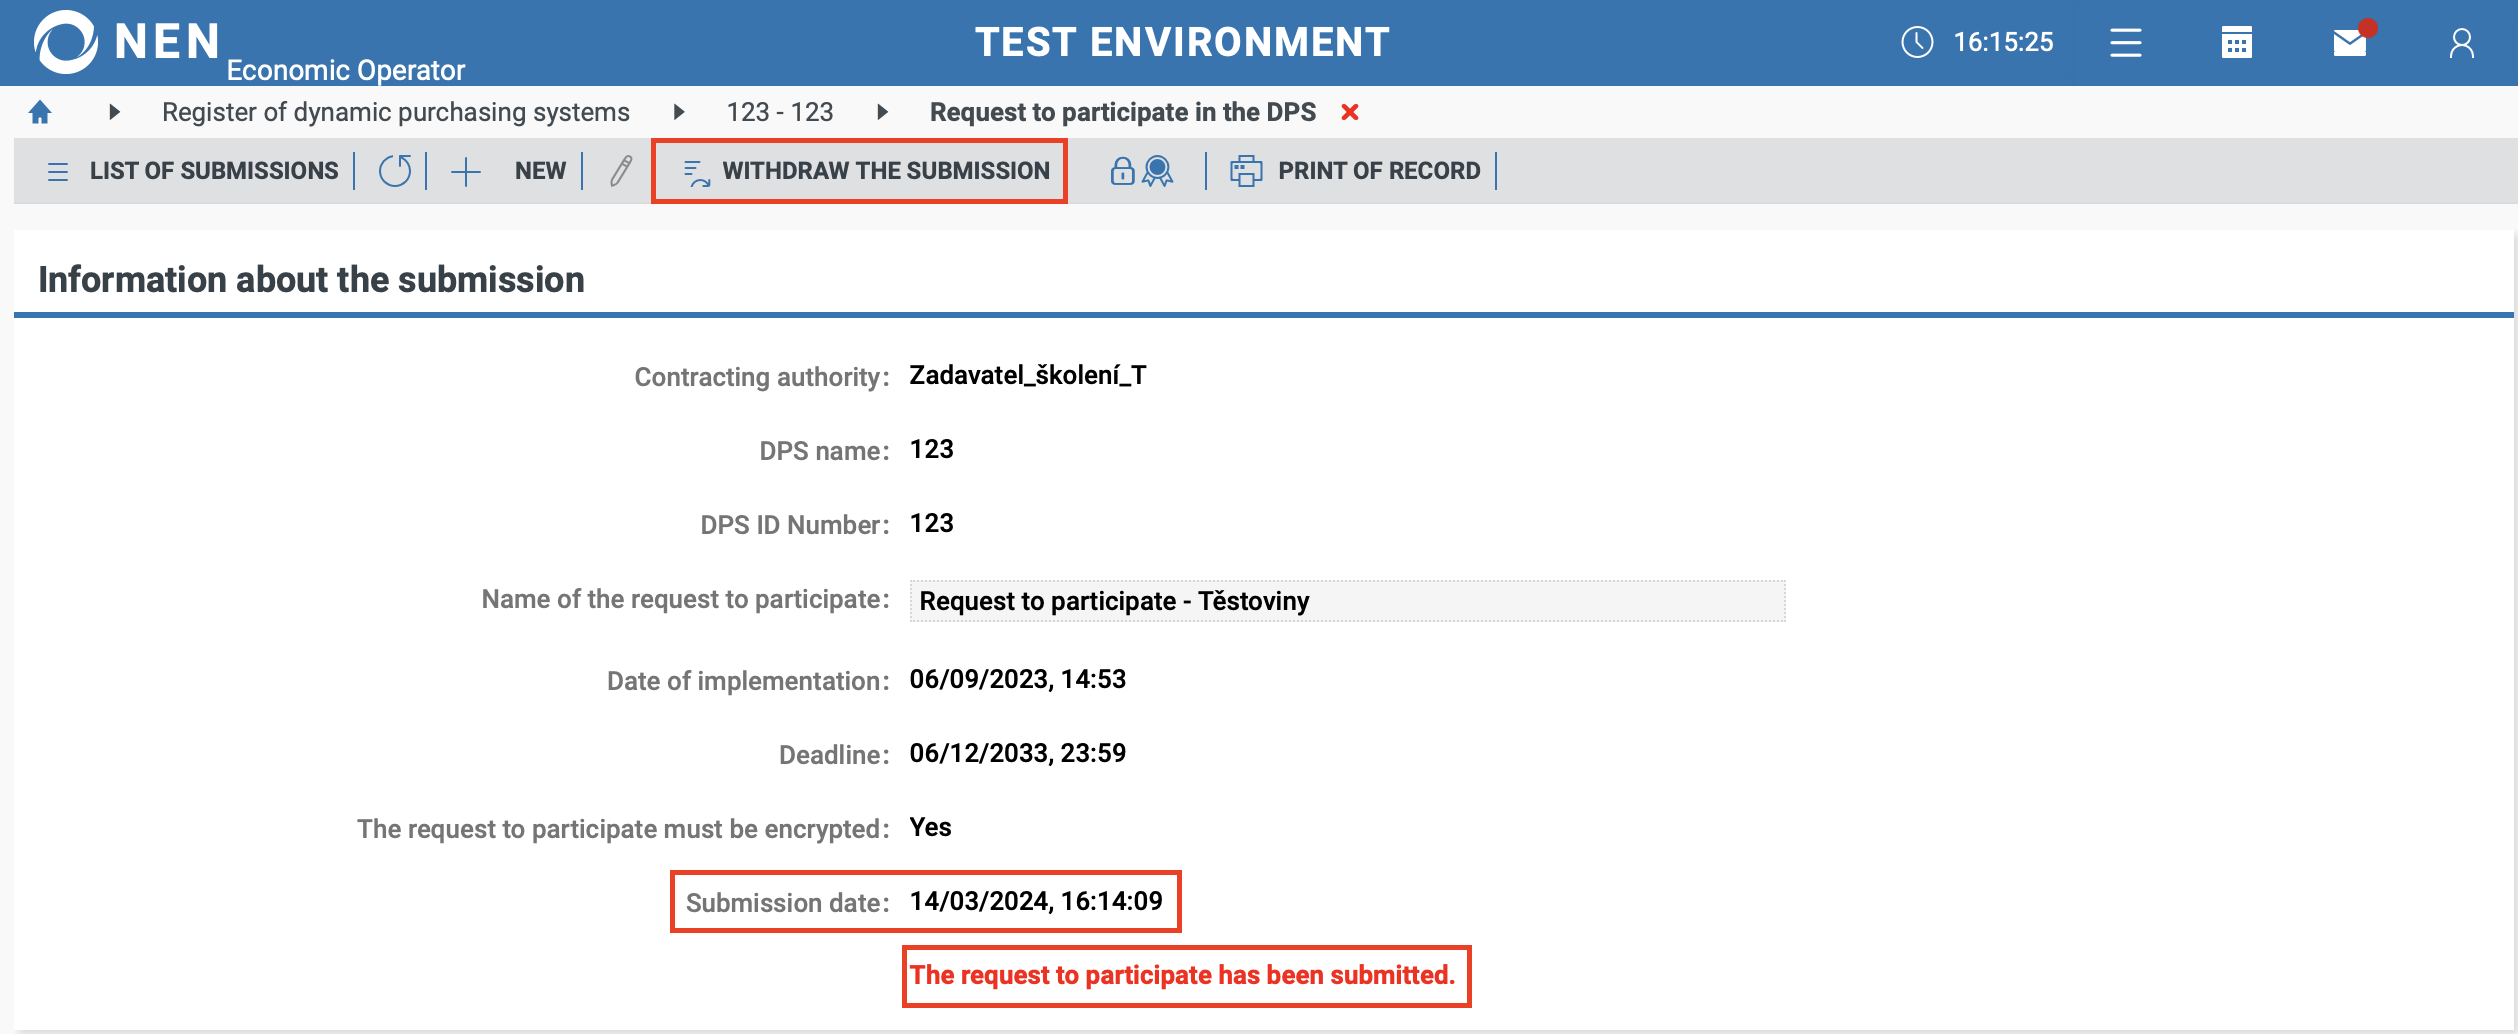Image resolution: width=2518 pixels, height=1034 pixels.
Task: Open Register of dynamic purchasing systems breadcrumb
Action: tap(396, 112)
